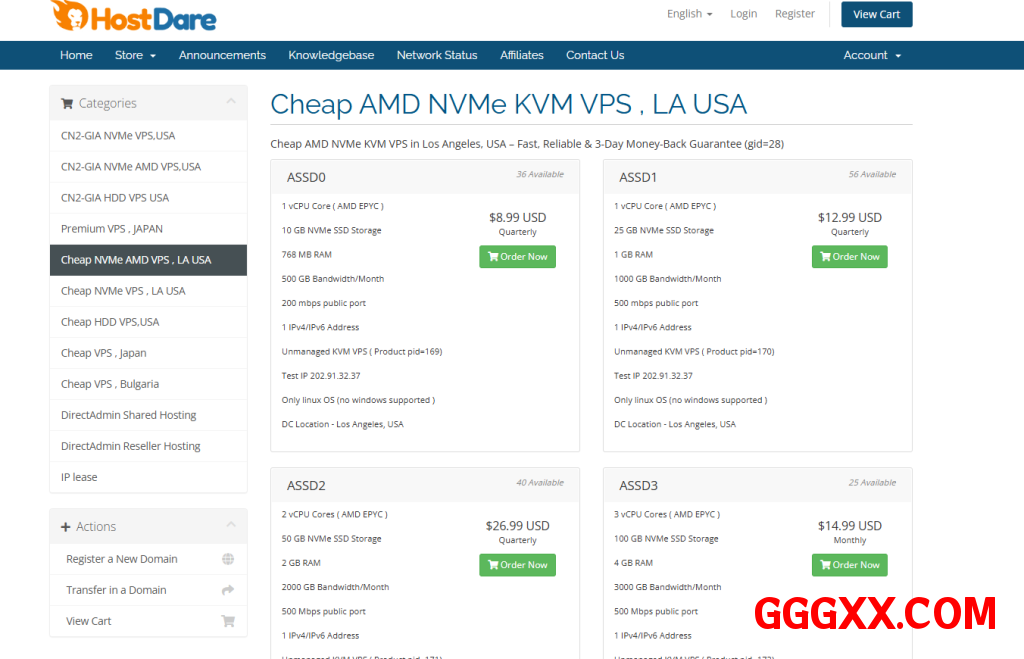Screen dimensions: 1024x659
Task: Open the Network Status page
Action: click(437, 55)
